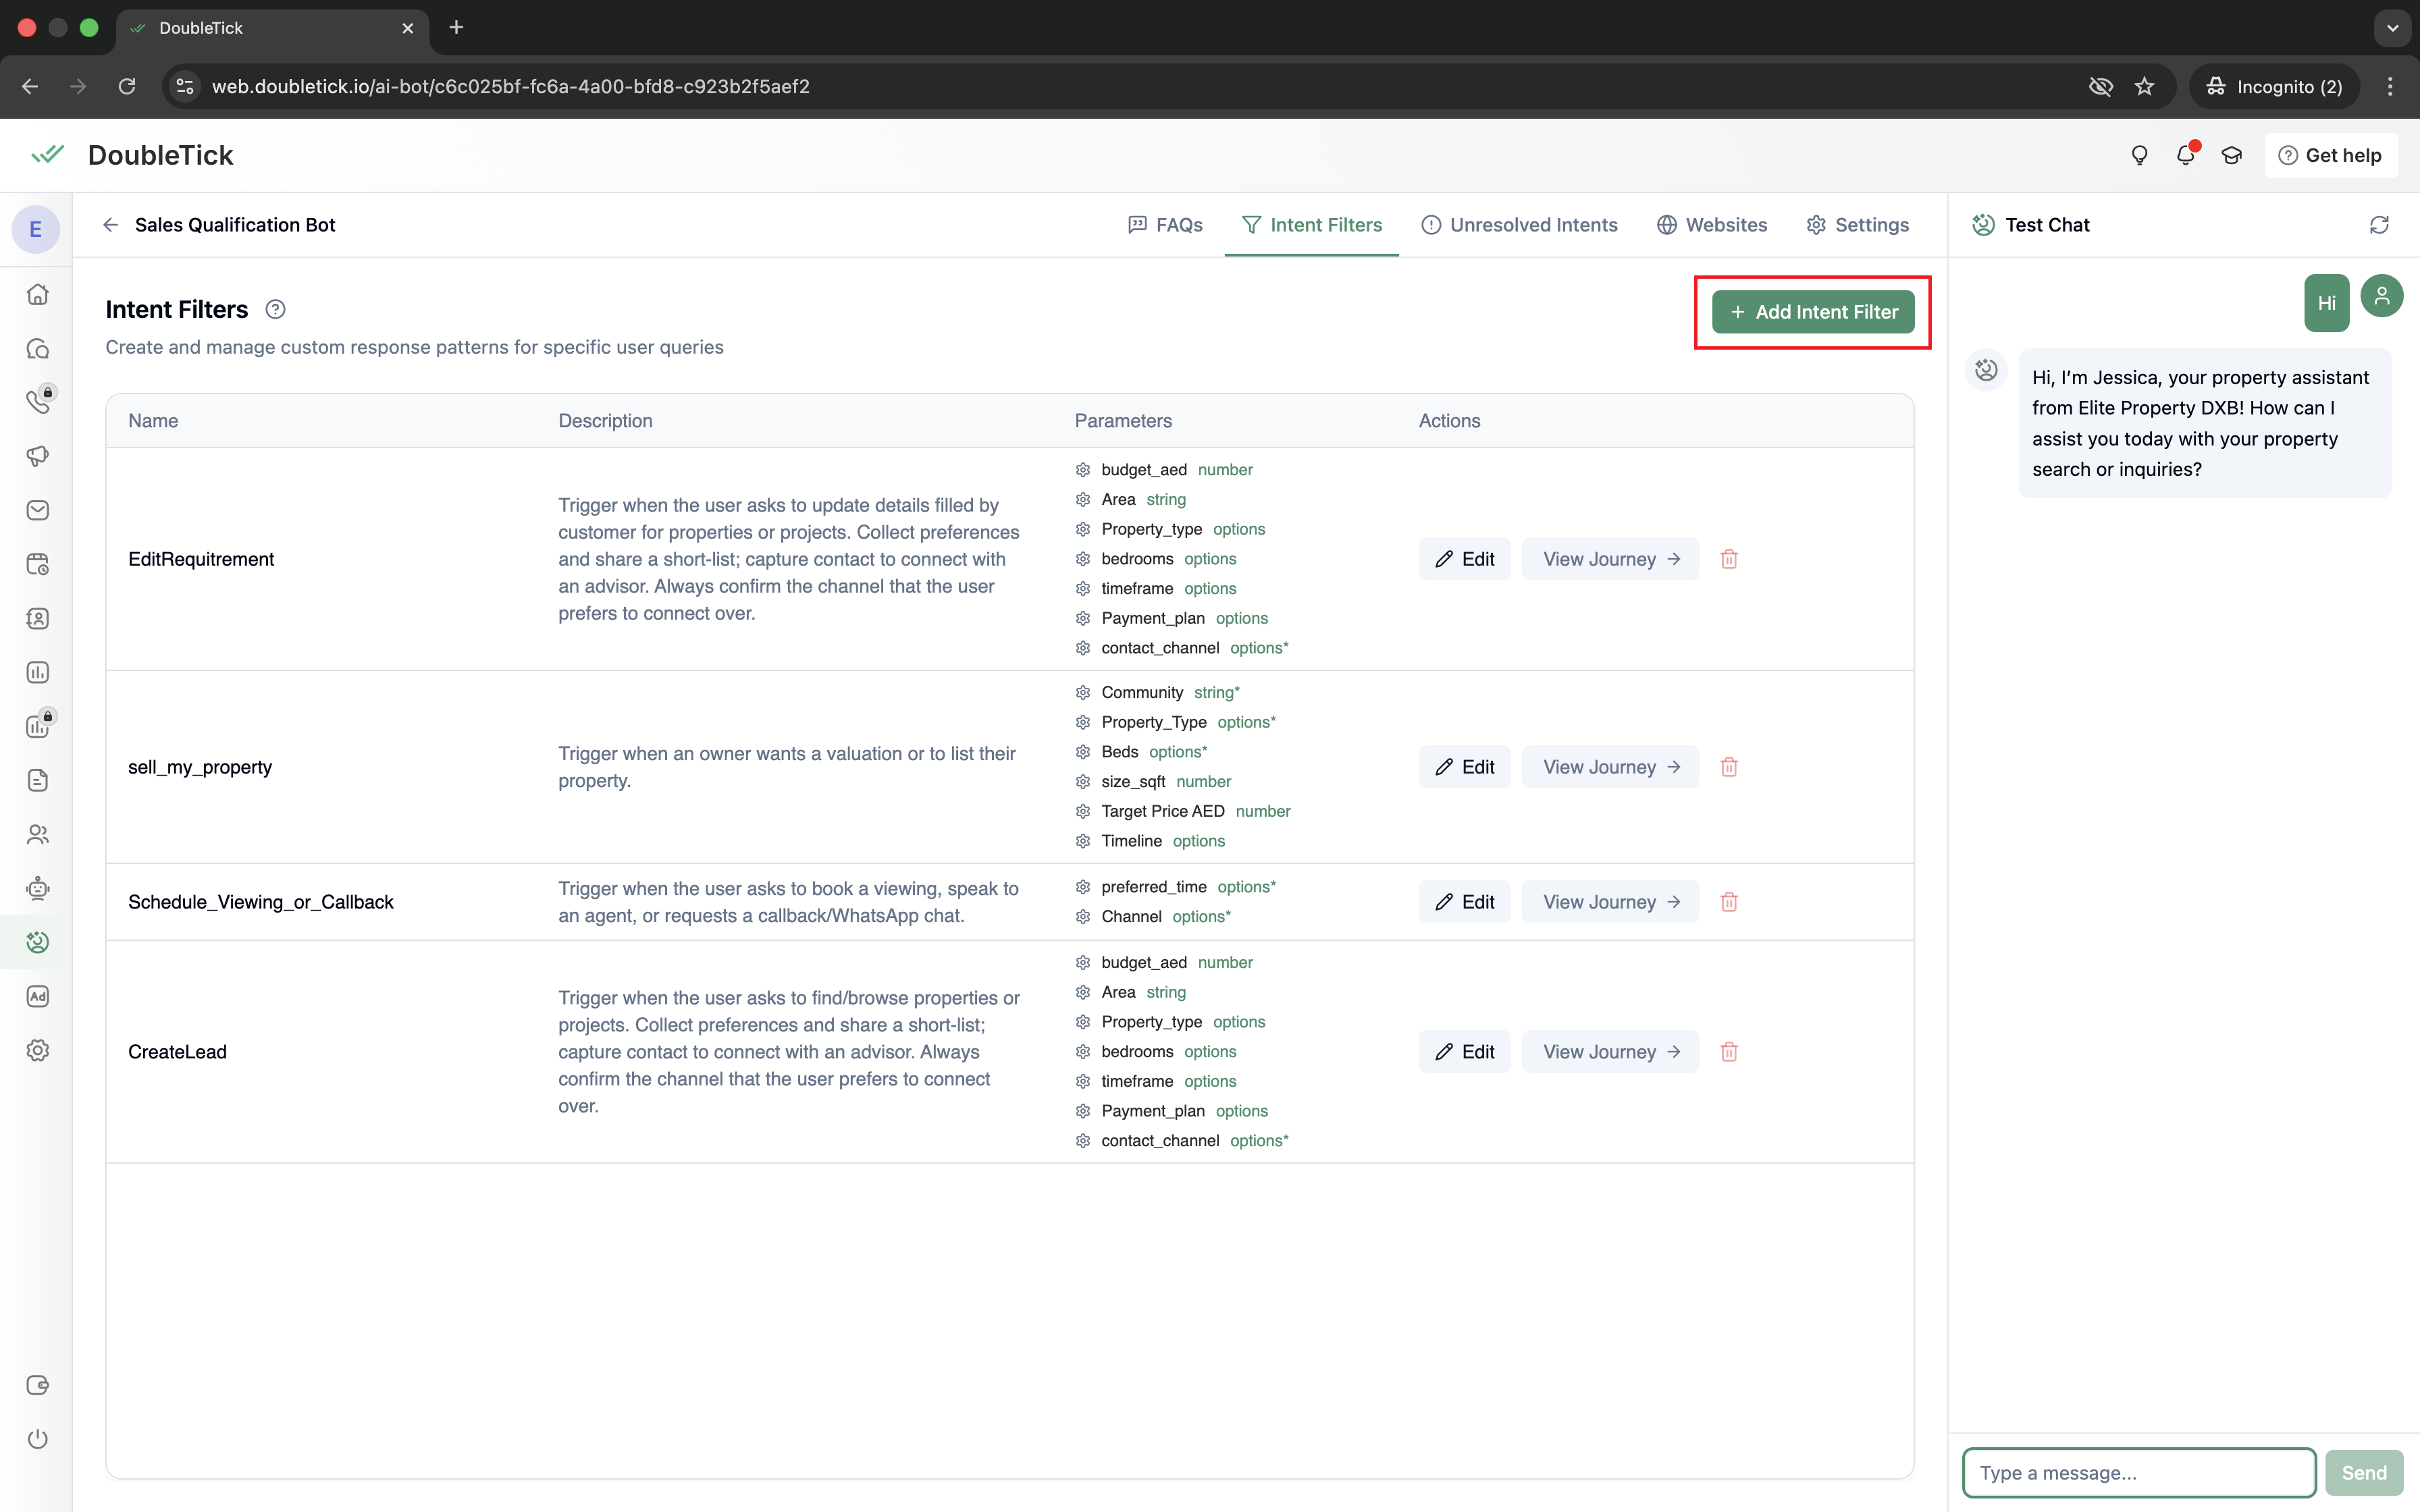
Task: Open the home icon in sidebar
Action: coord(38,295)
